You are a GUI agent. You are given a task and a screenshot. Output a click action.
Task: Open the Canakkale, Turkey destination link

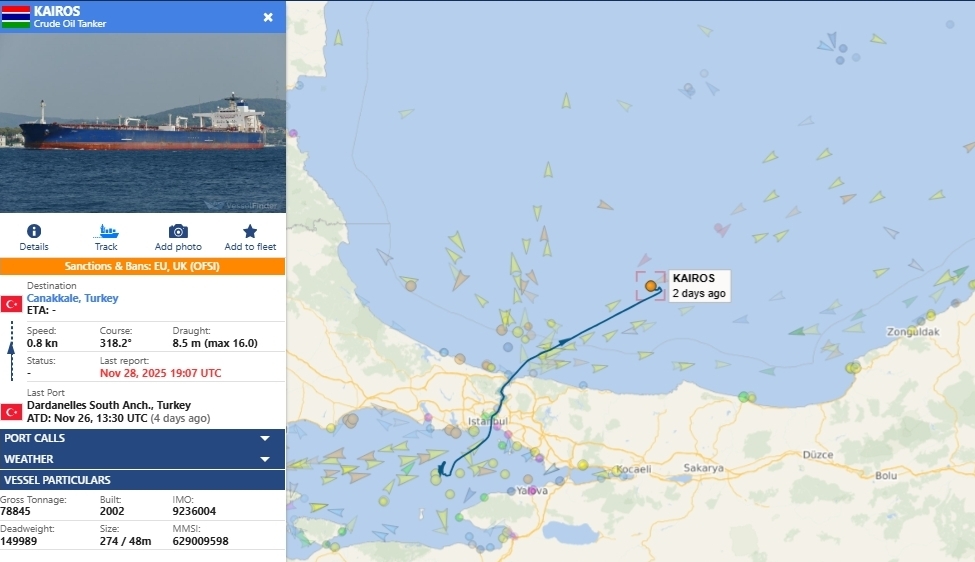[72, 298]
